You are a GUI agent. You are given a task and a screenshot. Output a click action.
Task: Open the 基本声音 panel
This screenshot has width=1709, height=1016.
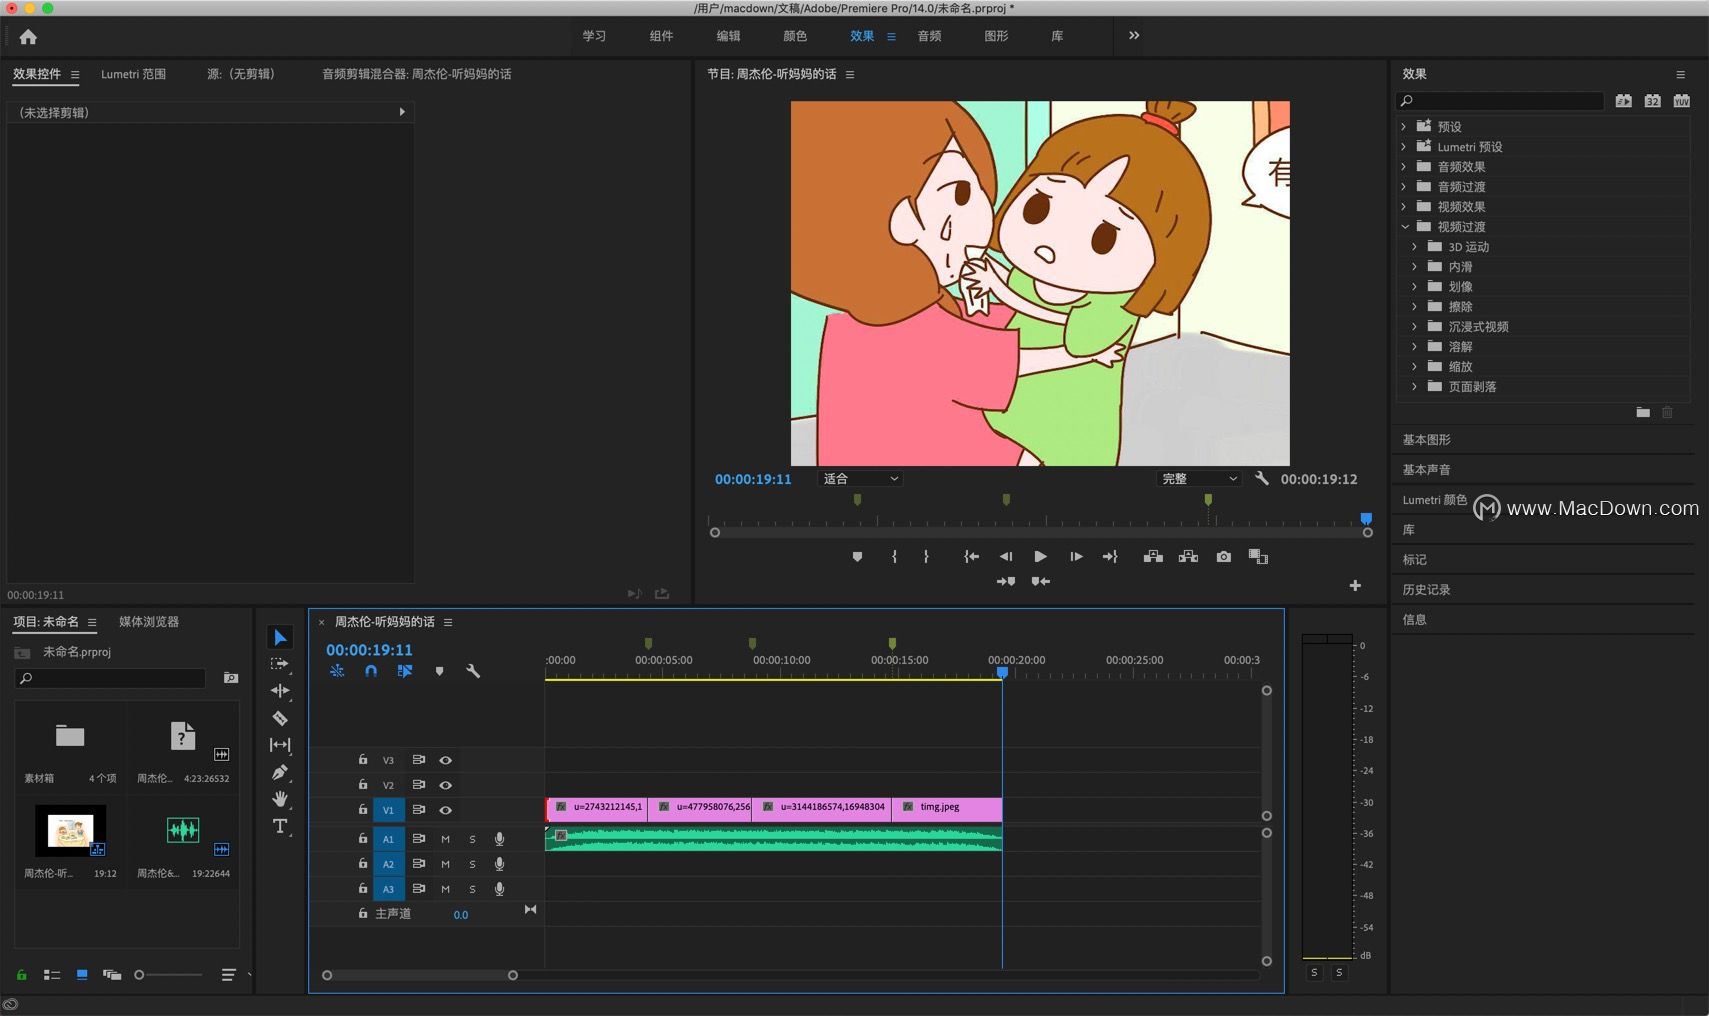tap(1426, 470)
